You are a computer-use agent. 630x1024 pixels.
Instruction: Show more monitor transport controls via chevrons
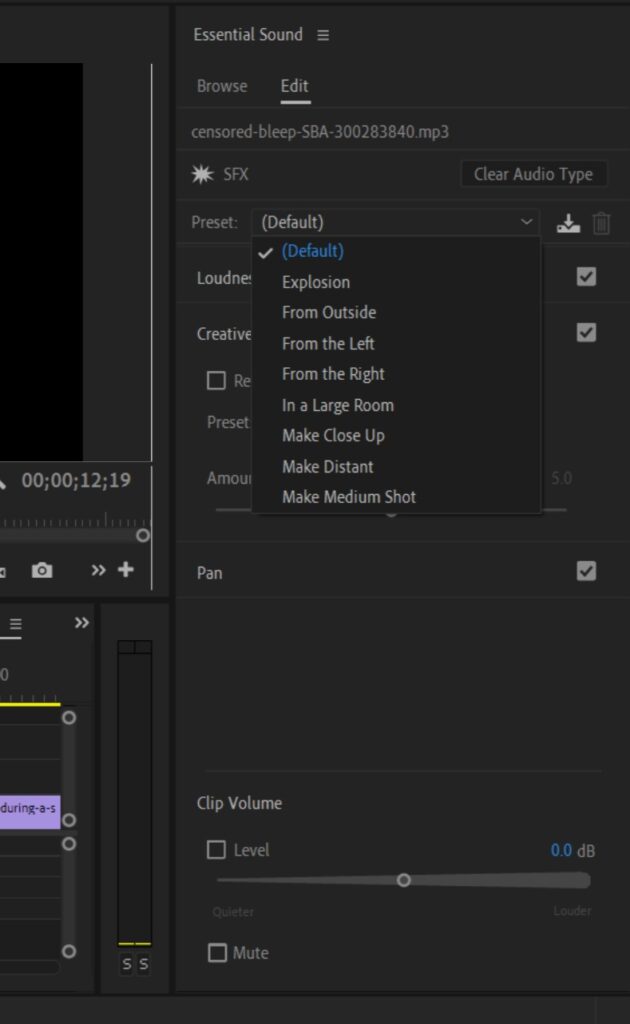tap(98, 570)
